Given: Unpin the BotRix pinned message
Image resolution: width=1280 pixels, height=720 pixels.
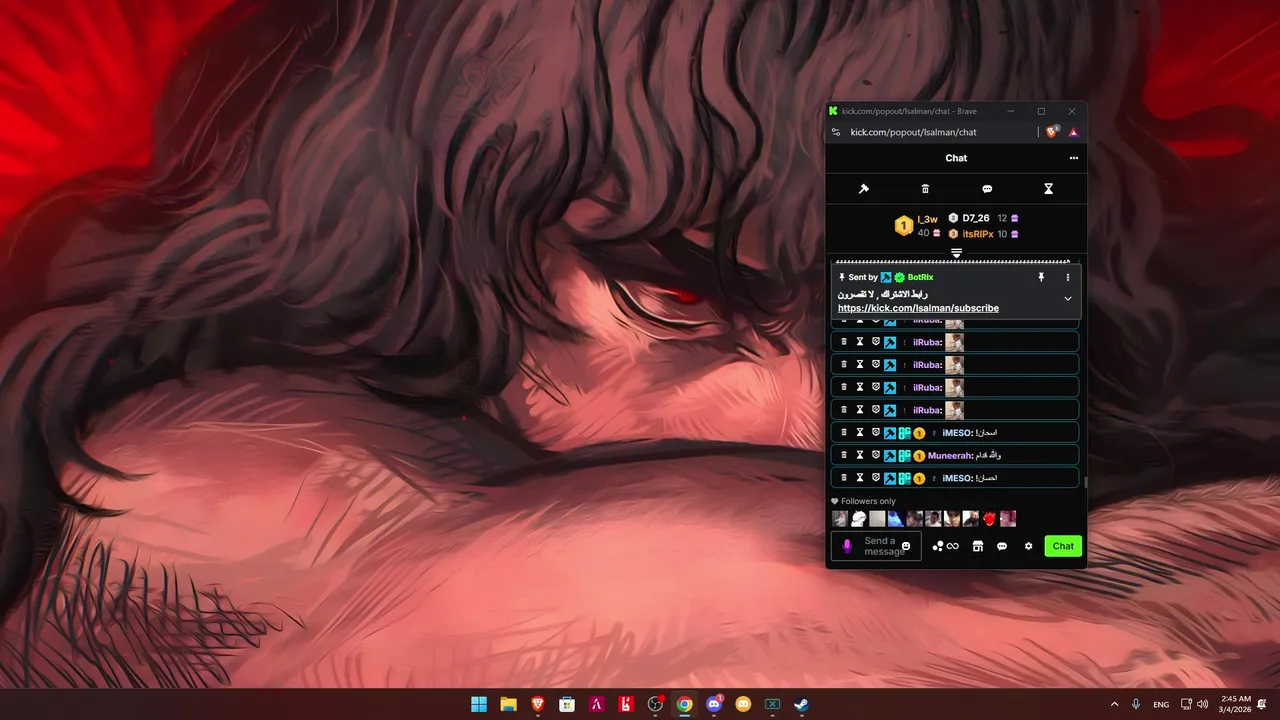Looking at the screenshot, I should tap(1041, 277).
